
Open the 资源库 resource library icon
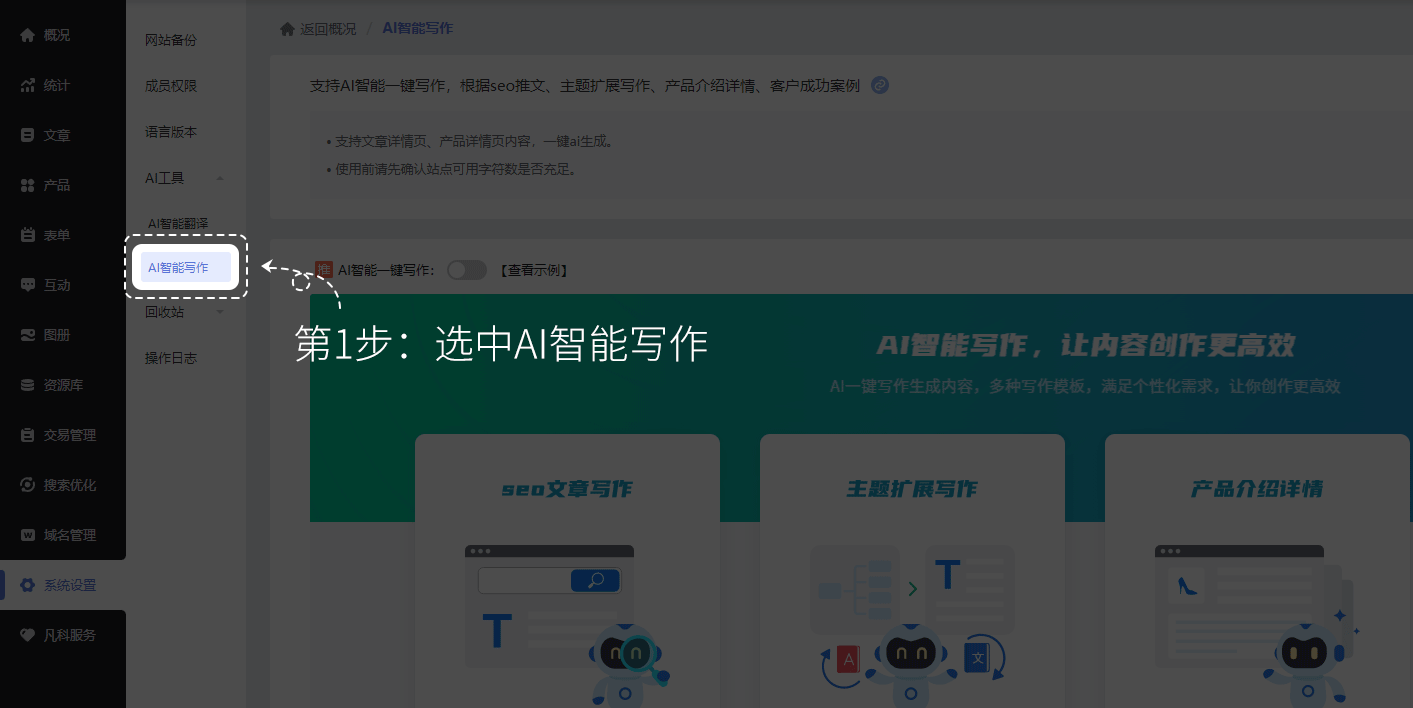click(28, 385)
